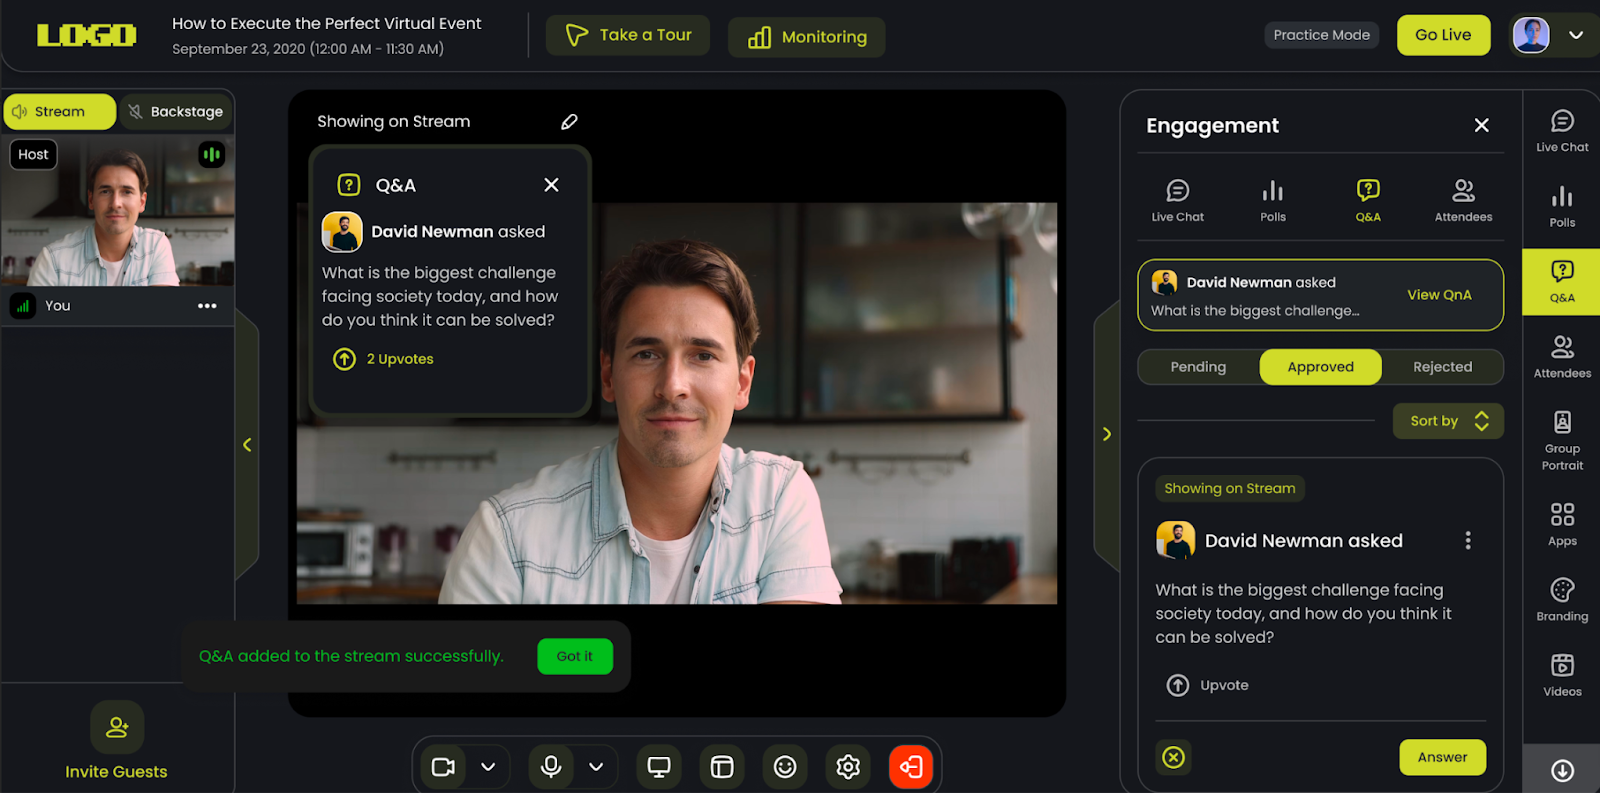Open Group Portrait in right sidebar

(x=1562, y=440)
